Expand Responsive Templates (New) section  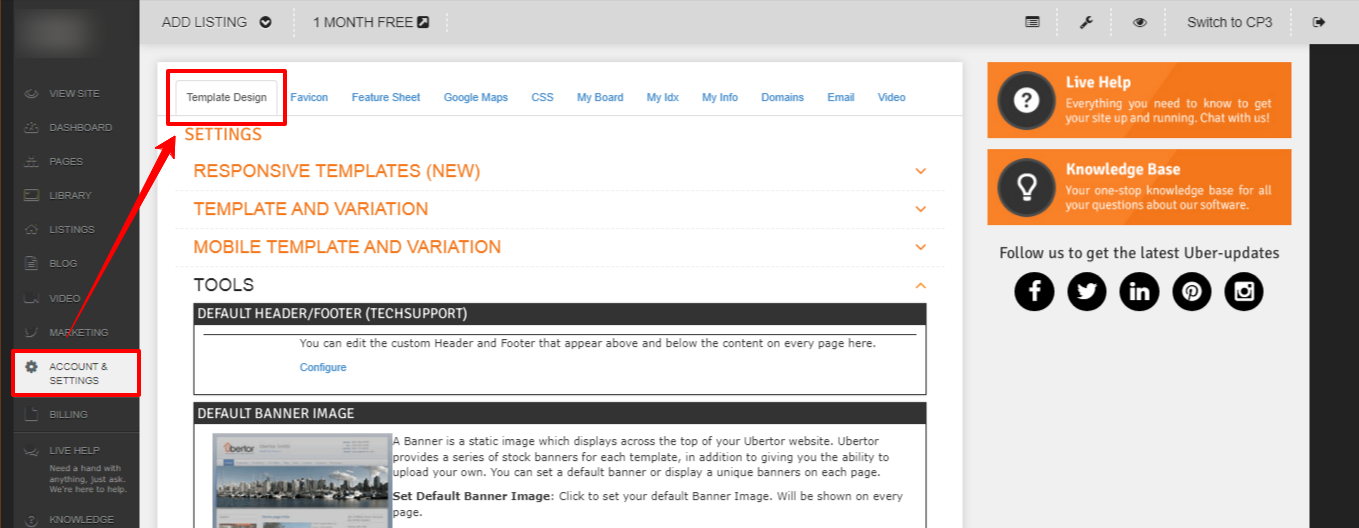point(920,171)
